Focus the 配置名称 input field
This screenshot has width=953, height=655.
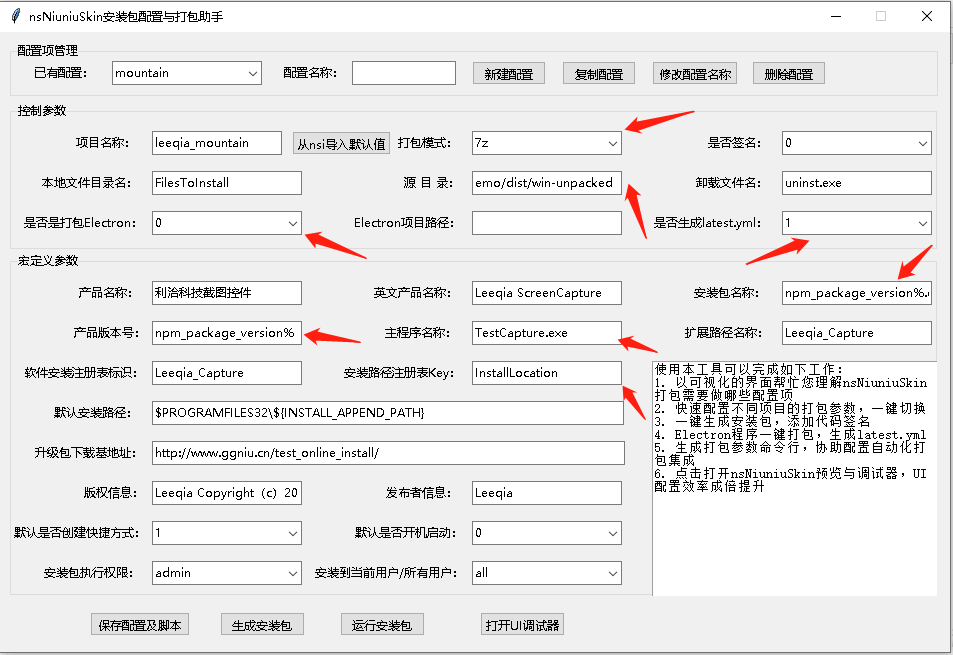(x=404, y=73)
